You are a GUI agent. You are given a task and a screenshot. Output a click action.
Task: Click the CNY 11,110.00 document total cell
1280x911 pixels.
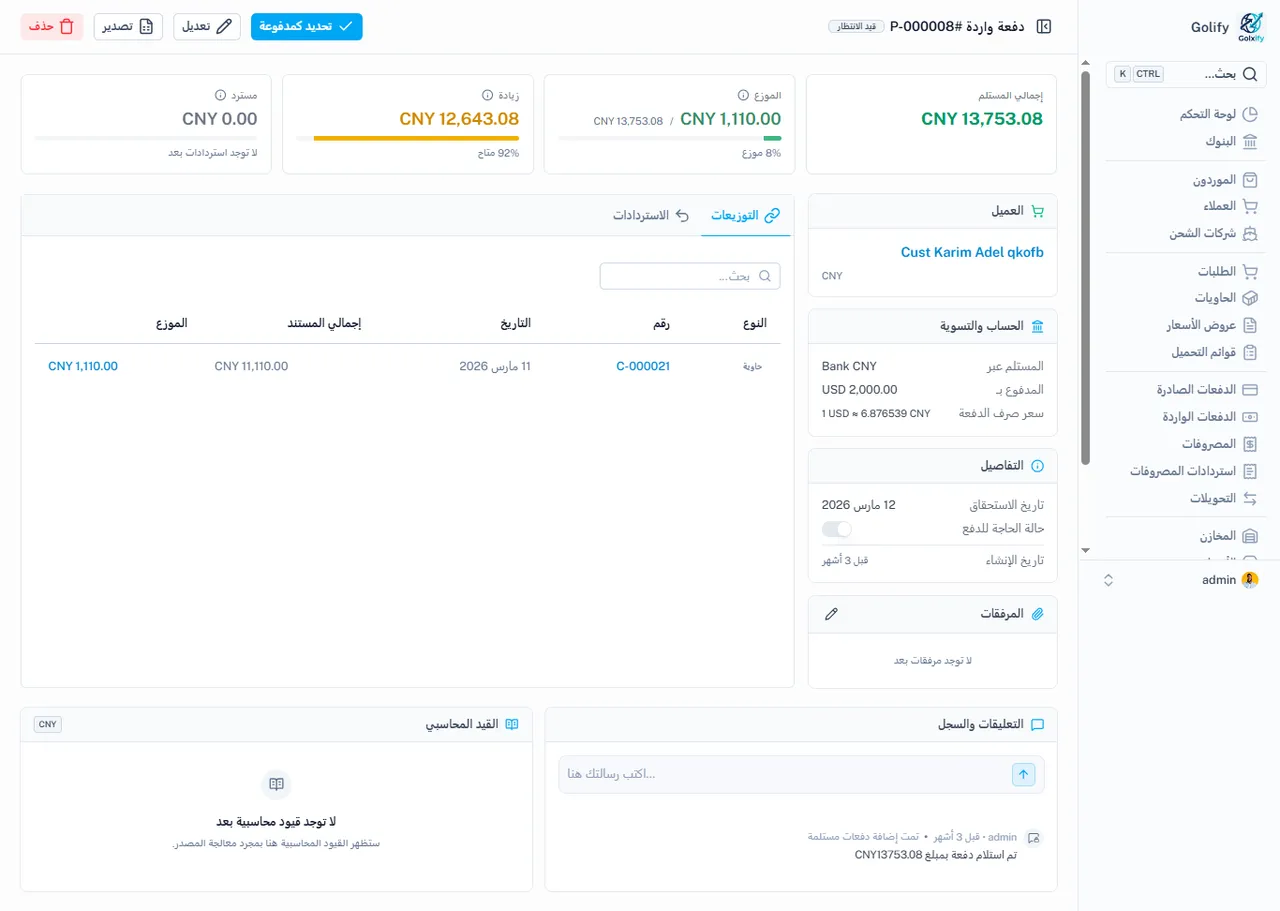[x=251, y=367]
